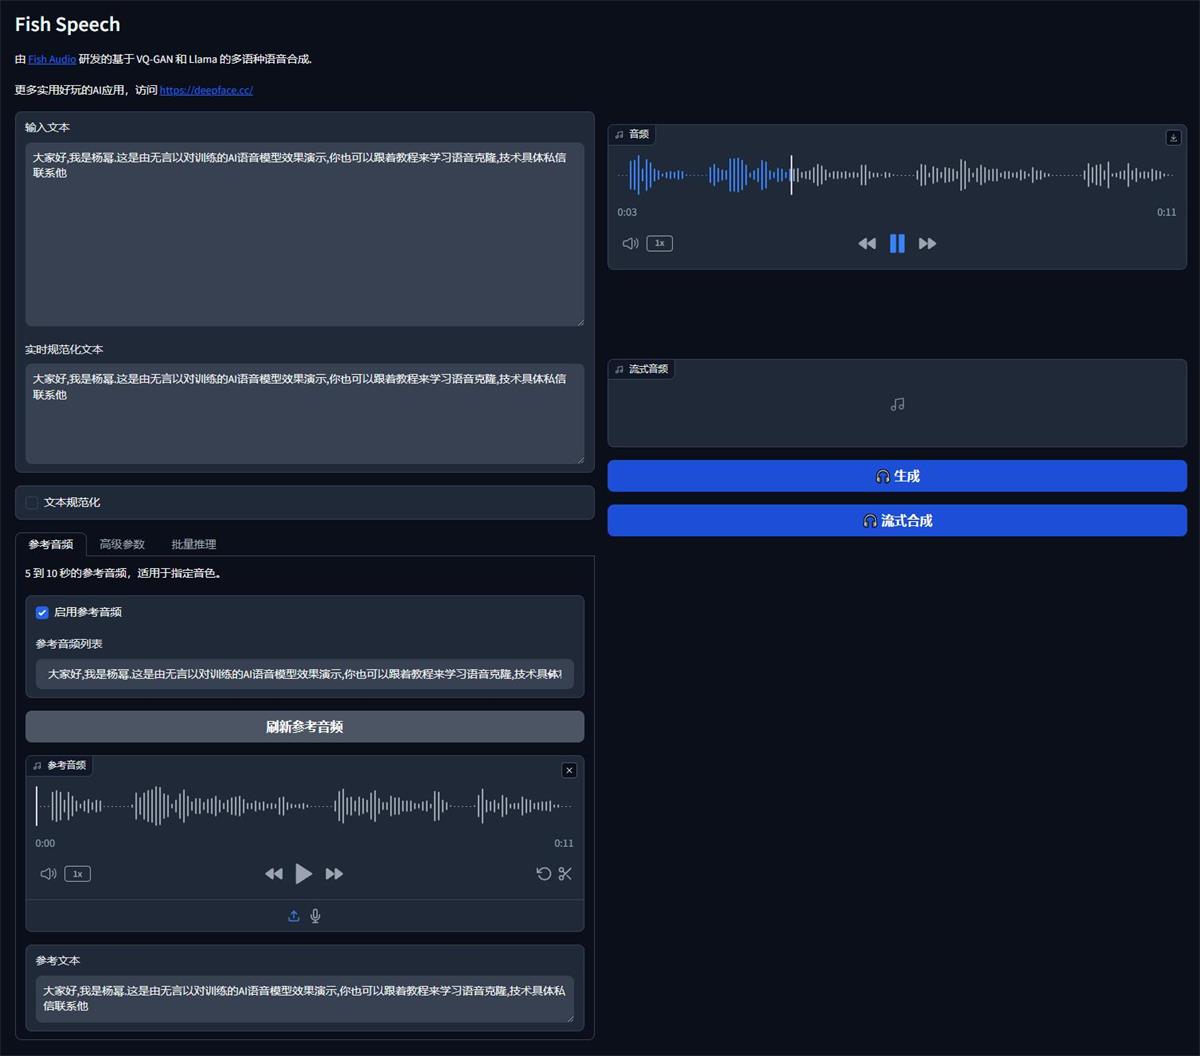Click the 流式合成 button
1200x1056 pixels.
coord(897,520)
